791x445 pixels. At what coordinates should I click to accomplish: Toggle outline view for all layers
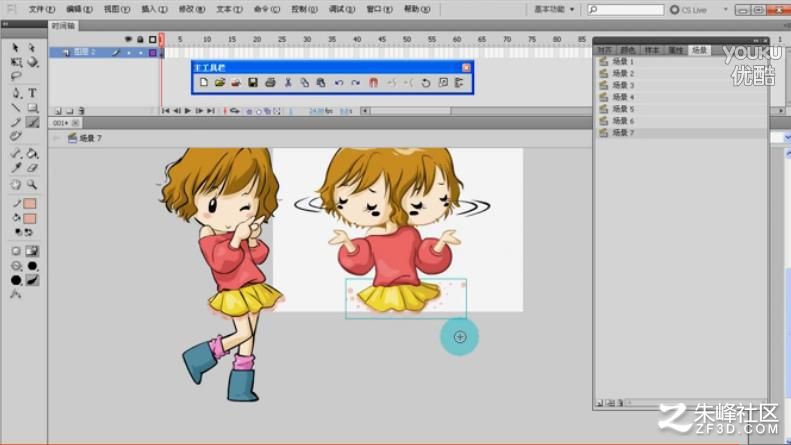[152, 39]
